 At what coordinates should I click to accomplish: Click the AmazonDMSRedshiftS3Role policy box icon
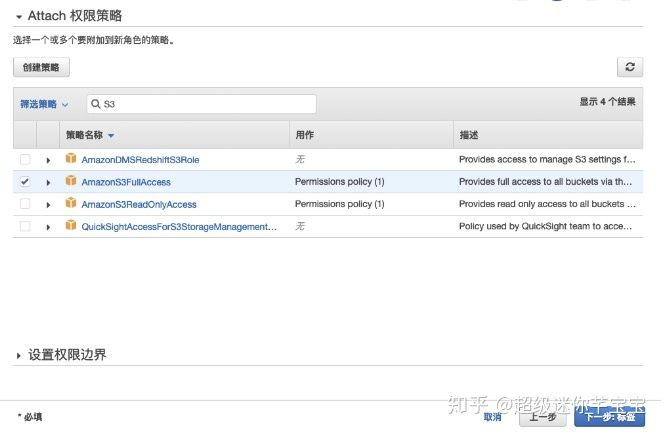[x=71, y=158]
